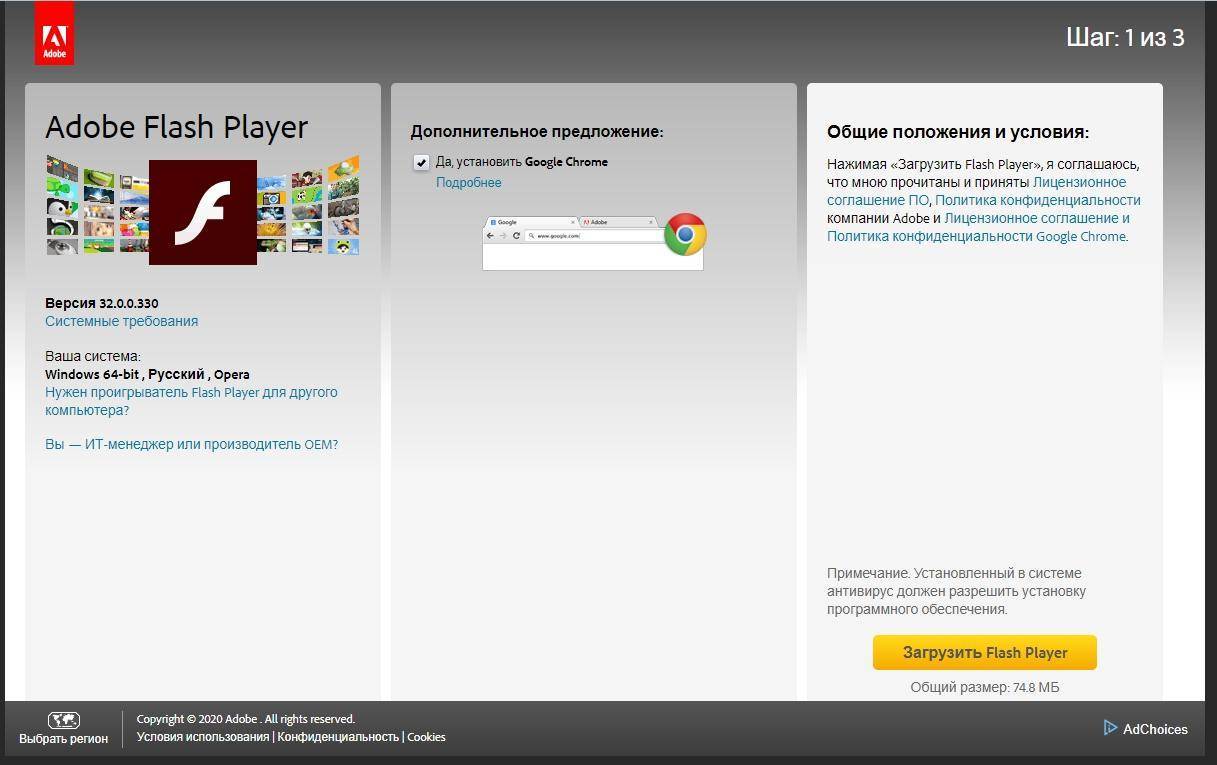The height and width of the screenshot is (765, 1217).
Task: Click the AdChoices triangle icon
Action: click(1110, 728)
